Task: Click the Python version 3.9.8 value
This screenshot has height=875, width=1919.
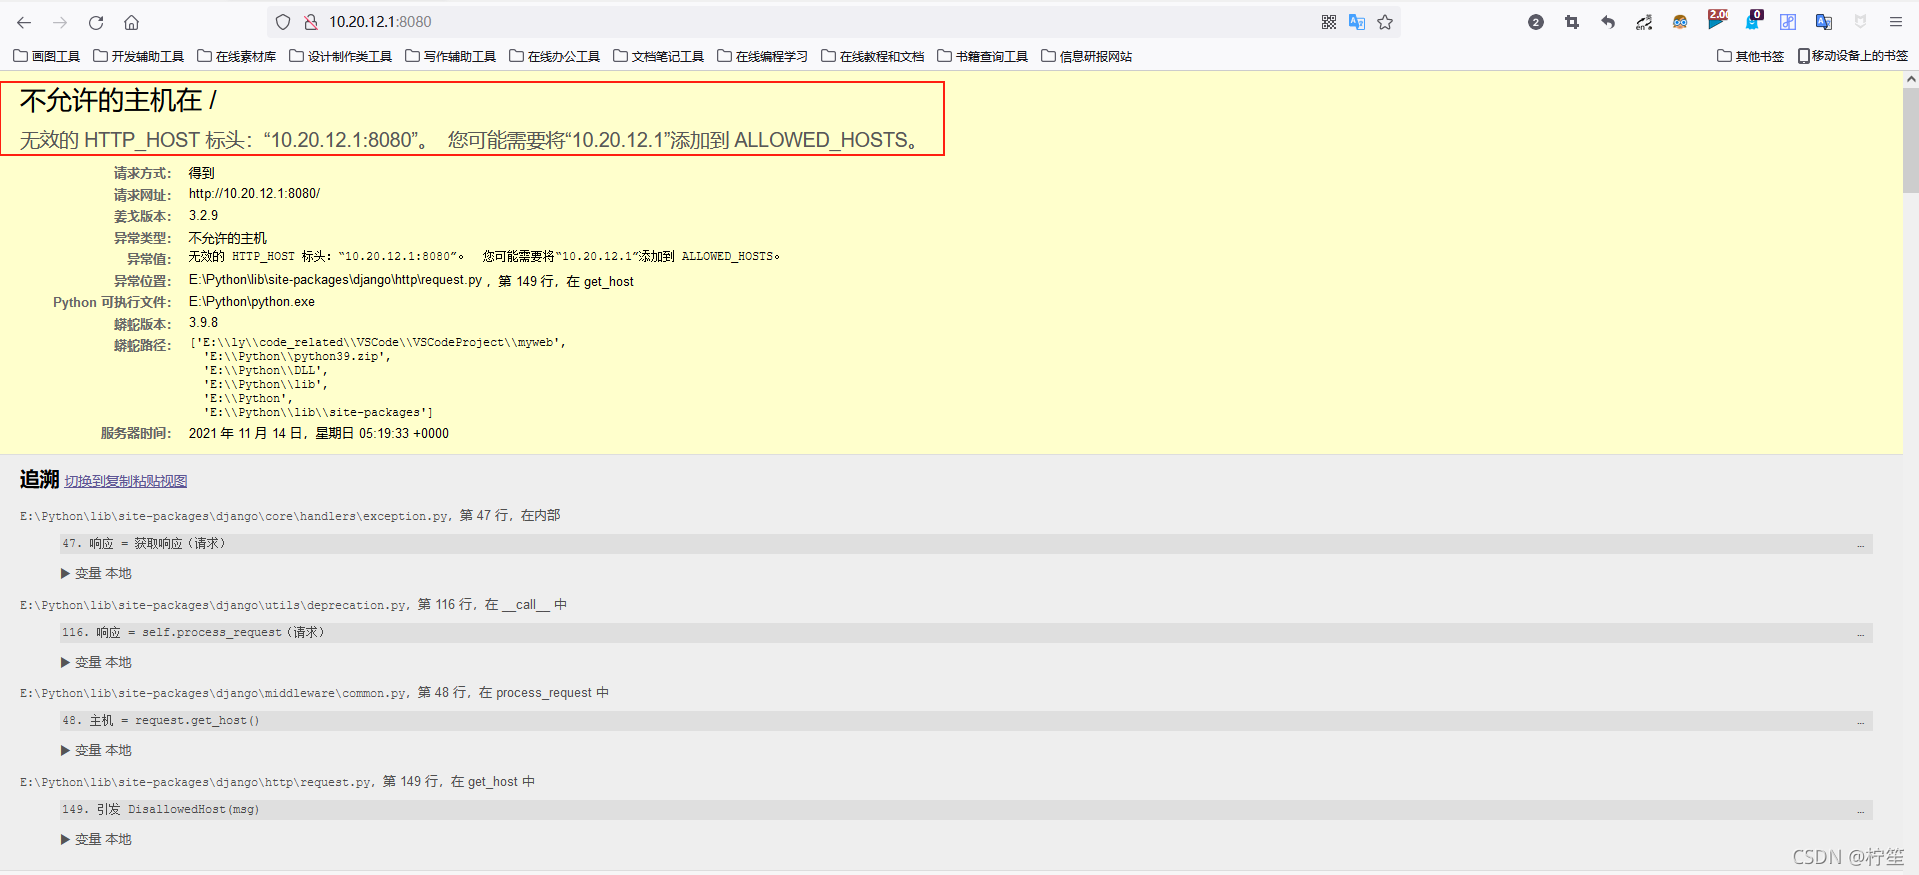Action: point(203,323)
